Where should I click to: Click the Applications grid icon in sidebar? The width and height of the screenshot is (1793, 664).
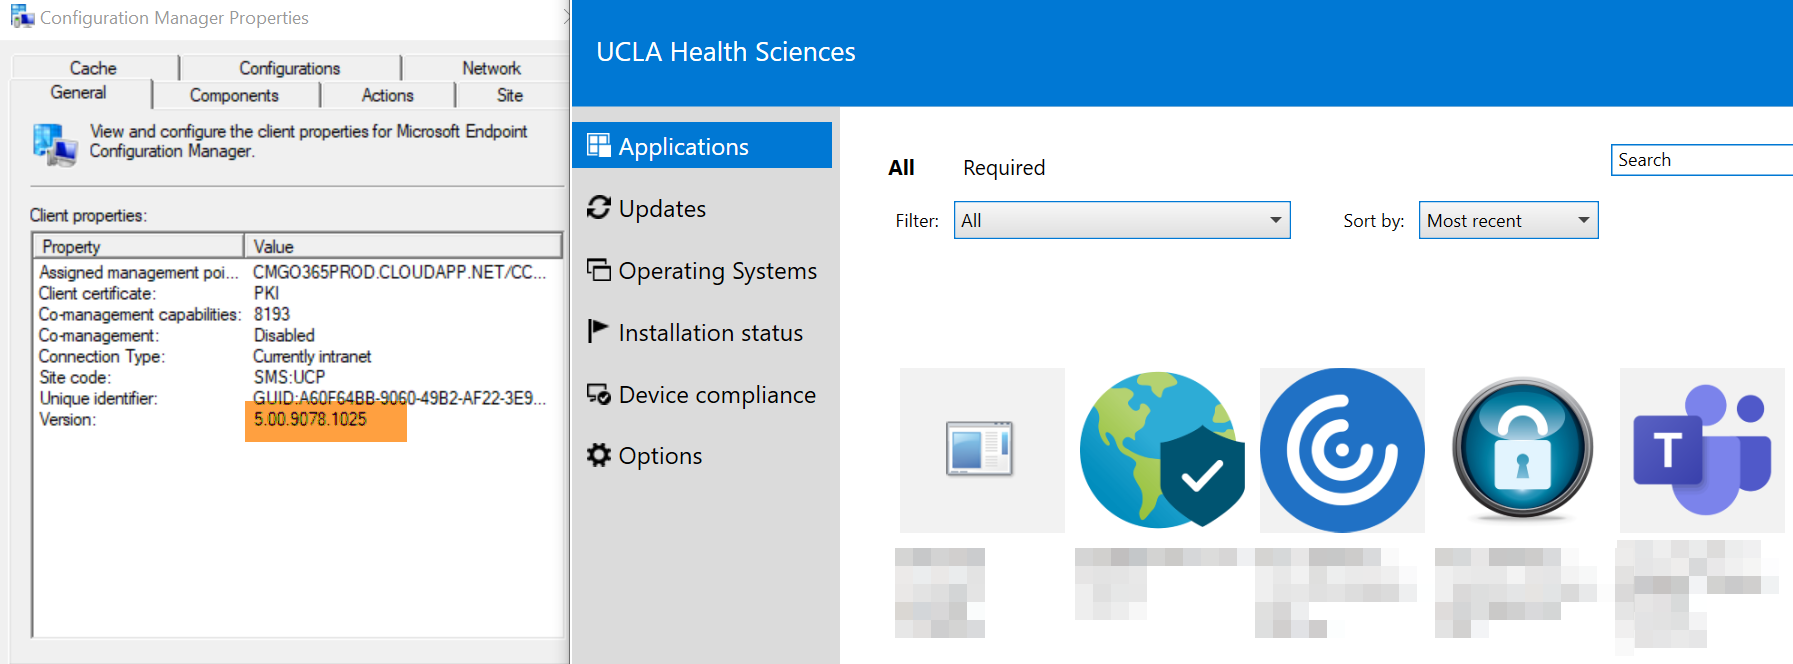599,146
